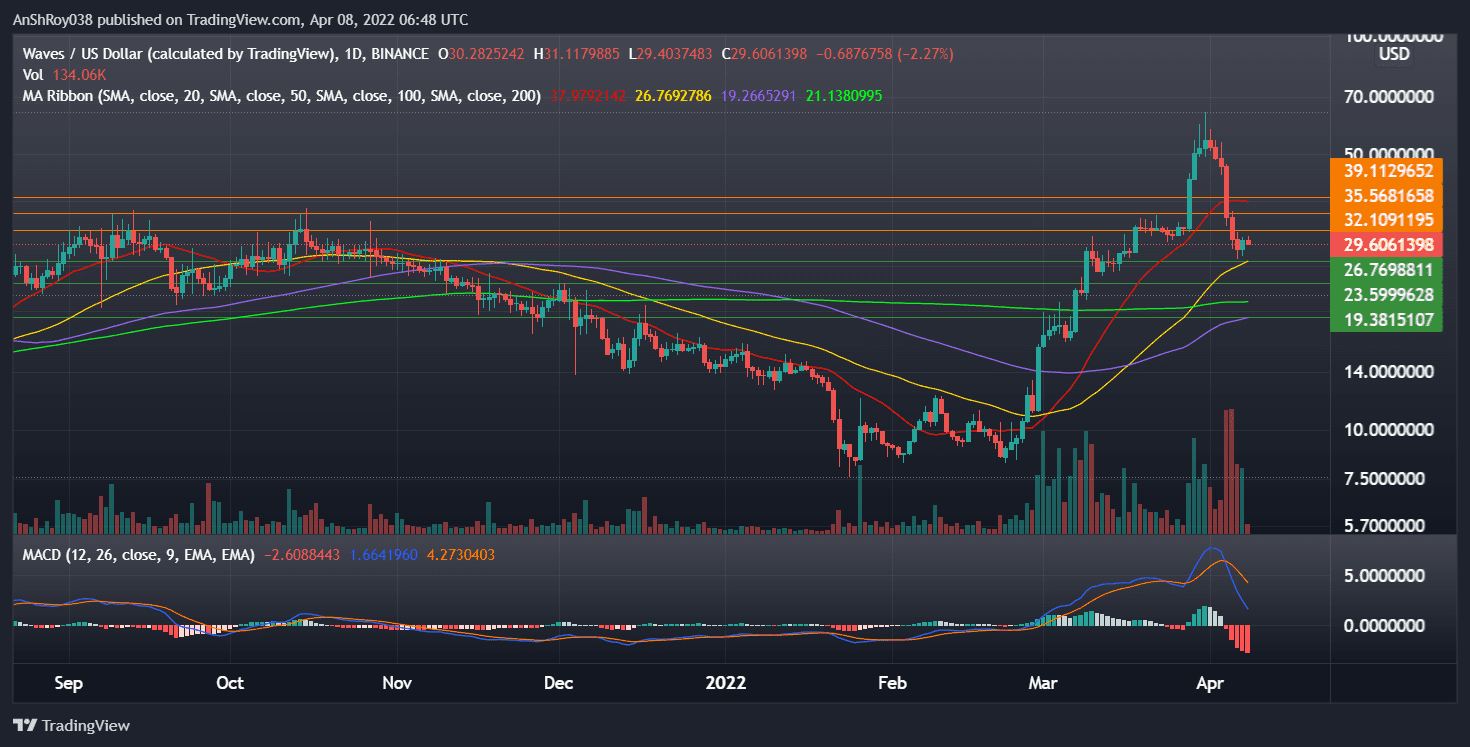
Task: Click the current price label 29.6061398
Action: 1384,245
